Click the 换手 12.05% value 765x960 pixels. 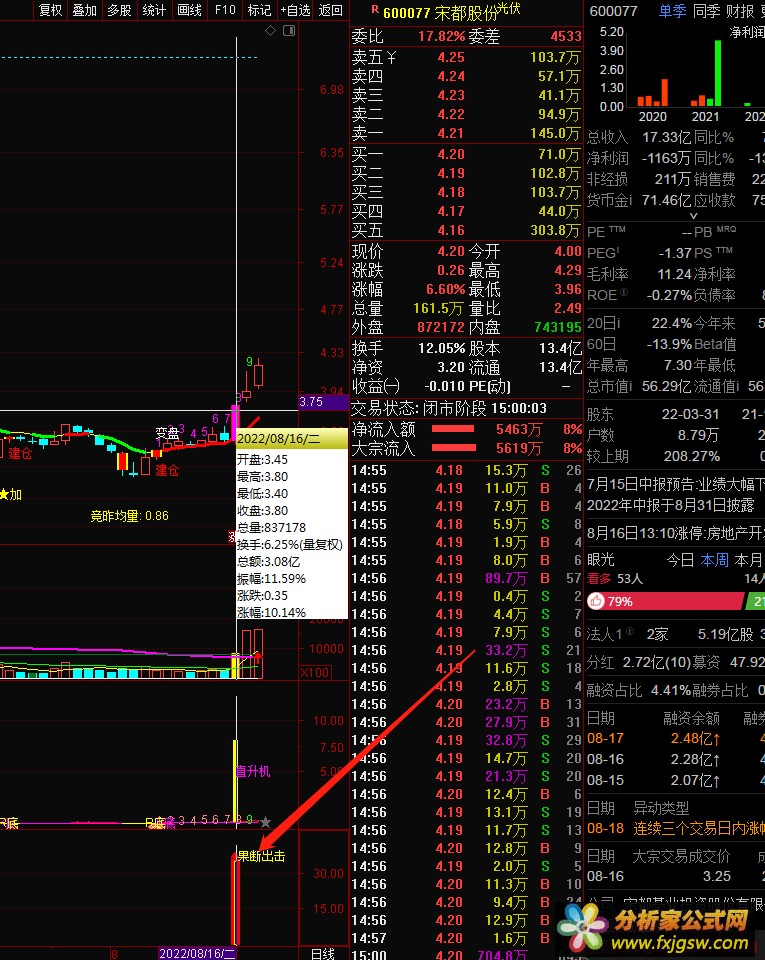click(441, 348)
